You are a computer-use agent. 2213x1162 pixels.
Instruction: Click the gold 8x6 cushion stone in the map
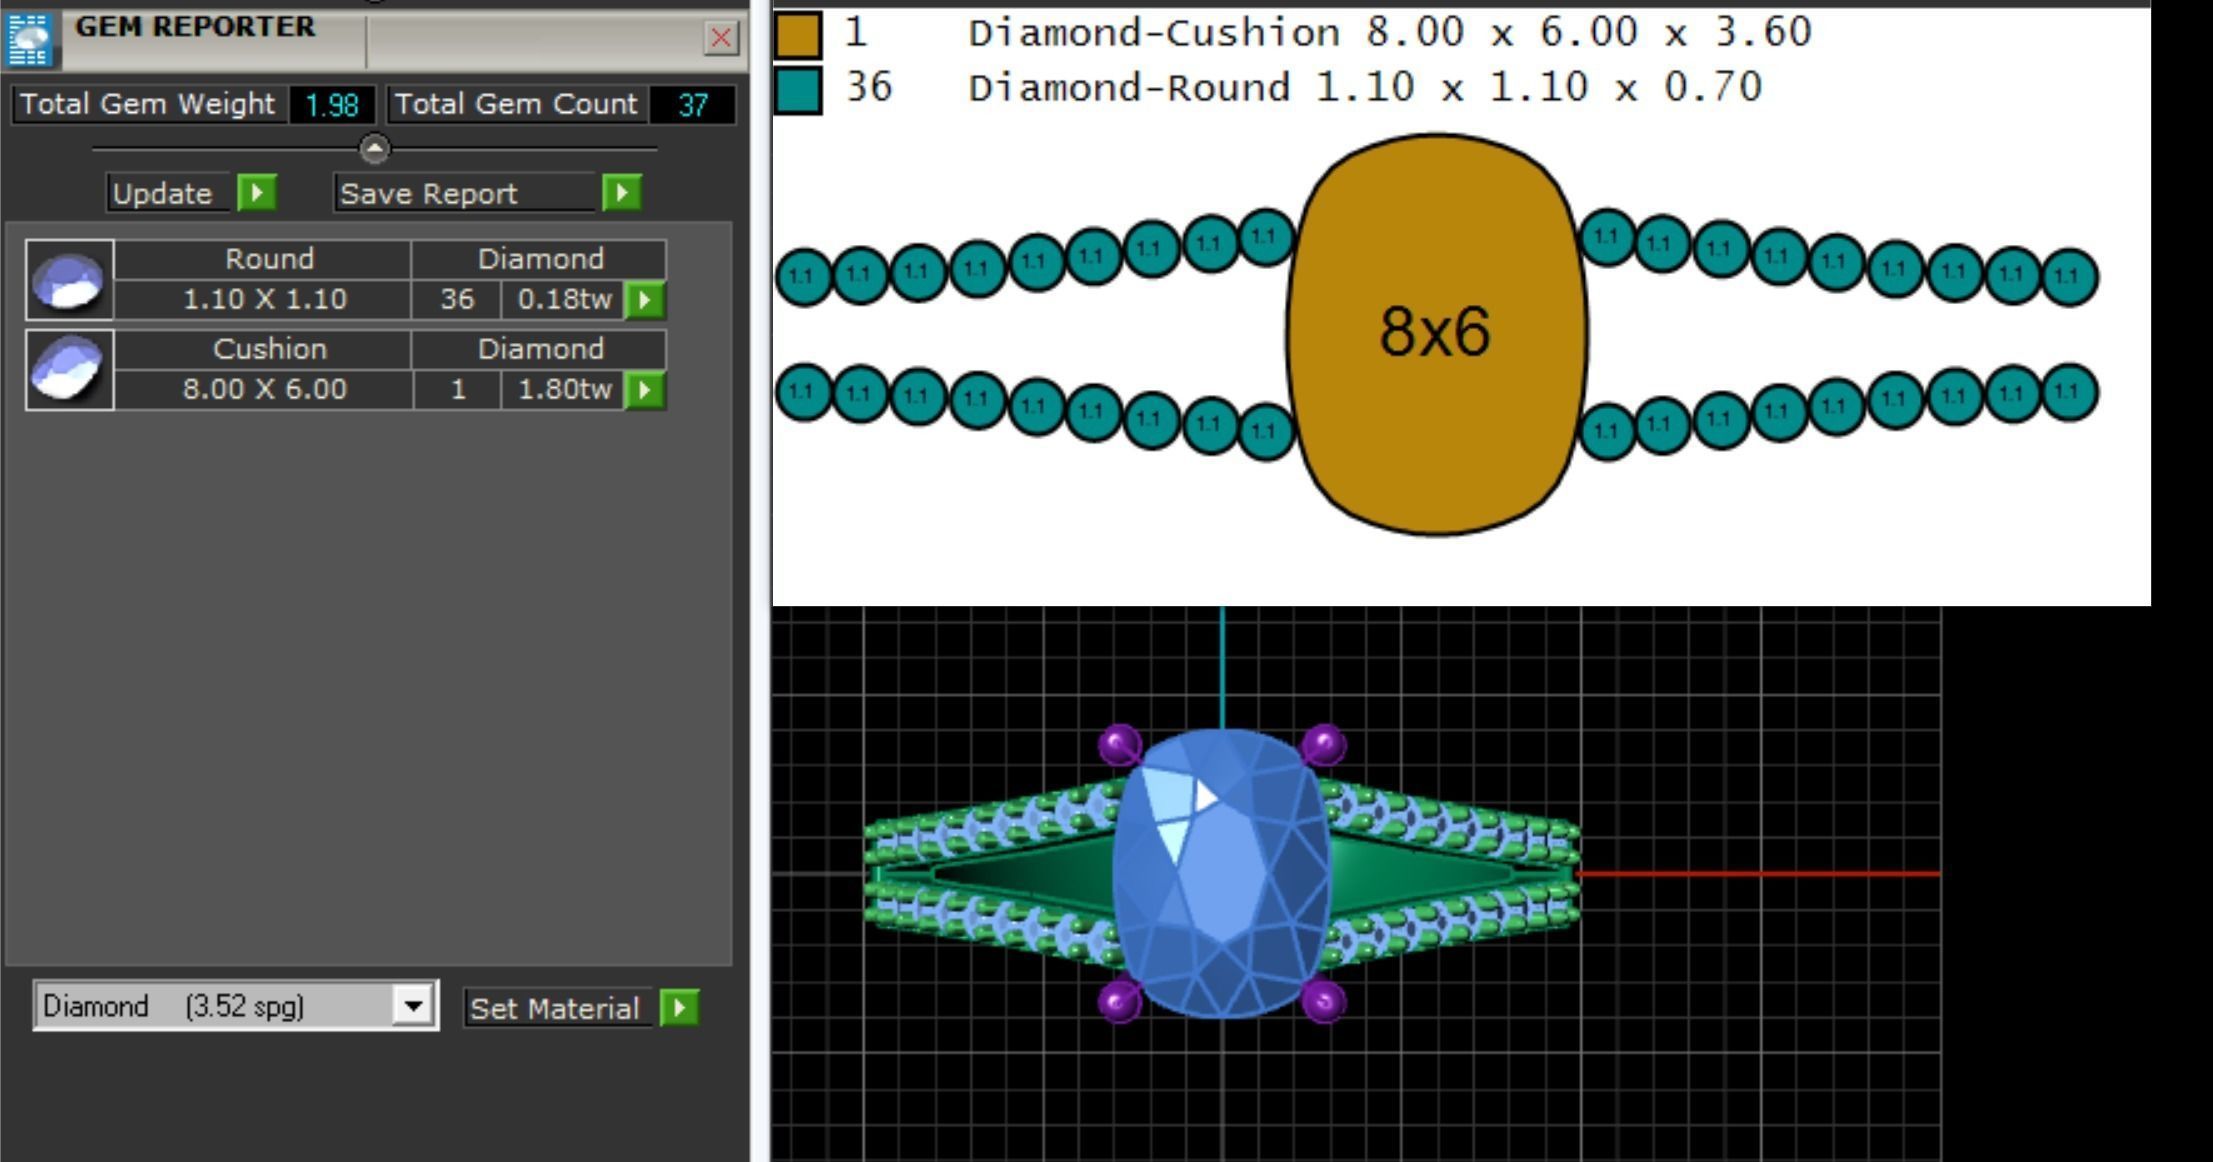coord(1436,334)
